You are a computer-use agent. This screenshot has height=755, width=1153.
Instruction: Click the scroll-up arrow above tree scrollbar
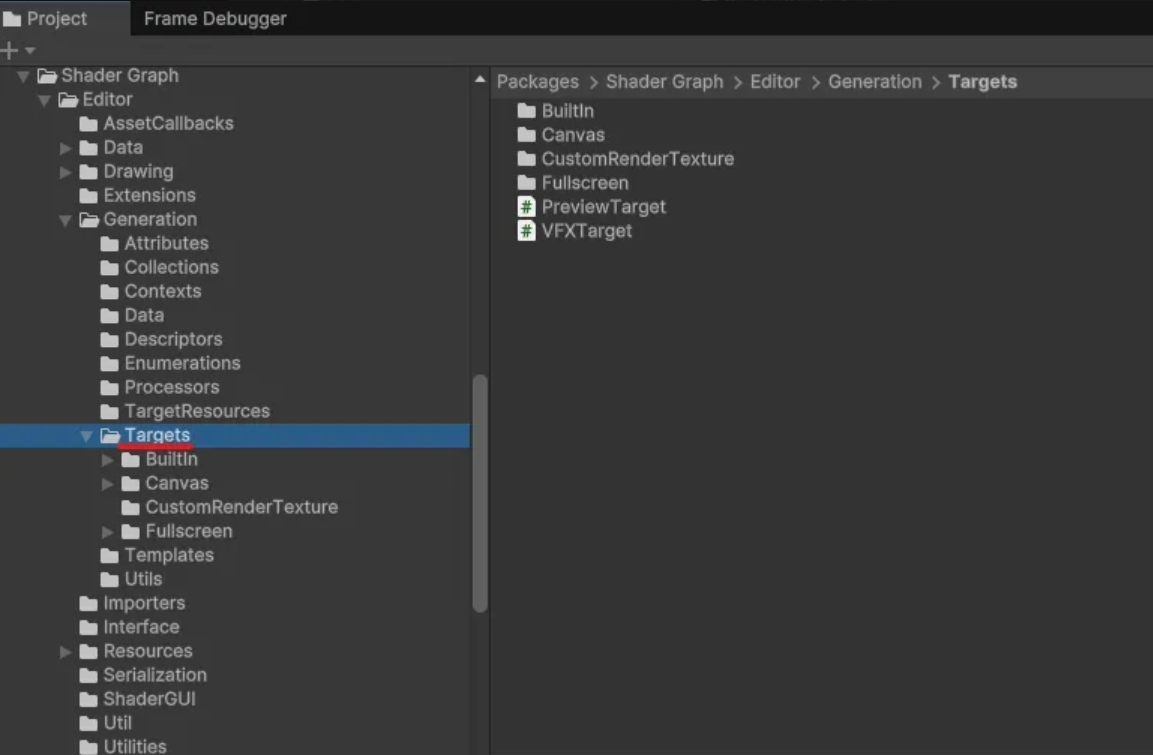480,79
